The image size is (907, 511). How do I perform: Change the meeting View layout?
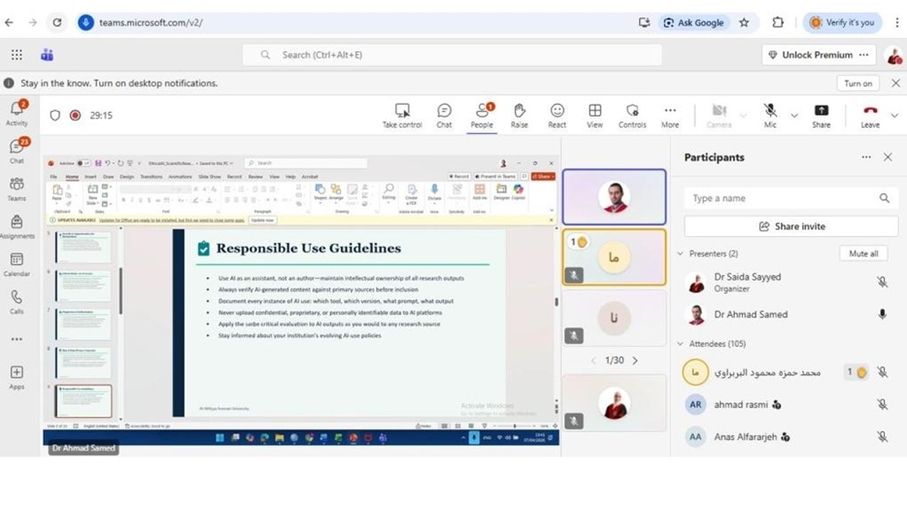(595, 115)
